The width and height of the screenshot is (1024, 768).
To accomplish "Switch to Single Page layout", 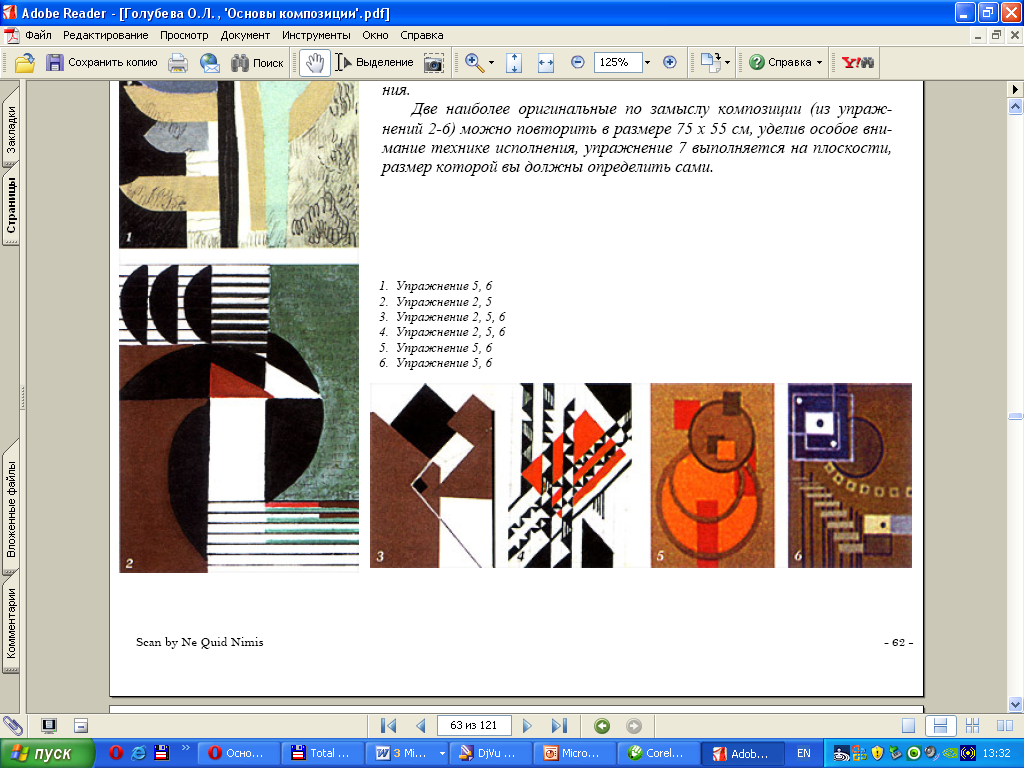I will [x=908, y=726].
